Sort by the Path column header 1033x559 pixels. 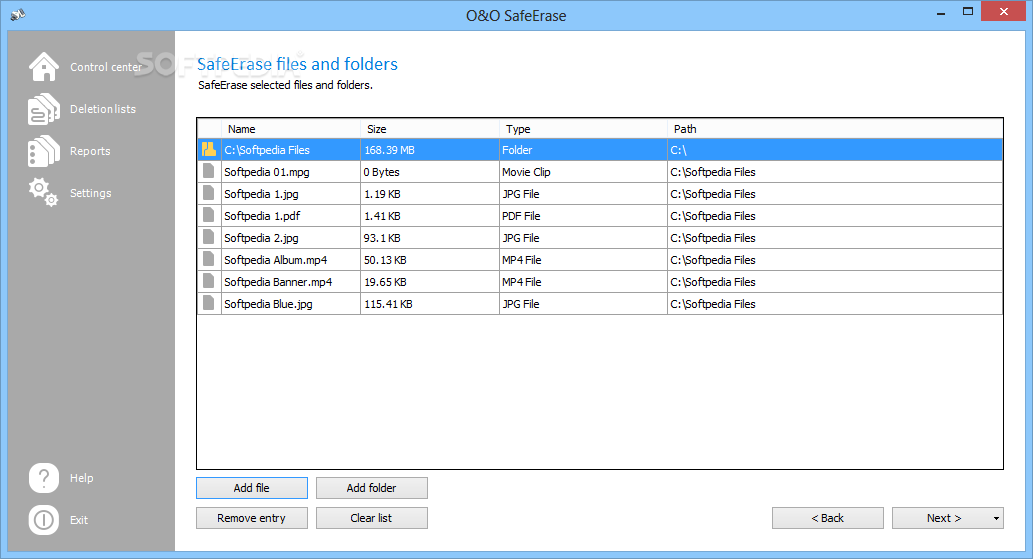[835, 129]
